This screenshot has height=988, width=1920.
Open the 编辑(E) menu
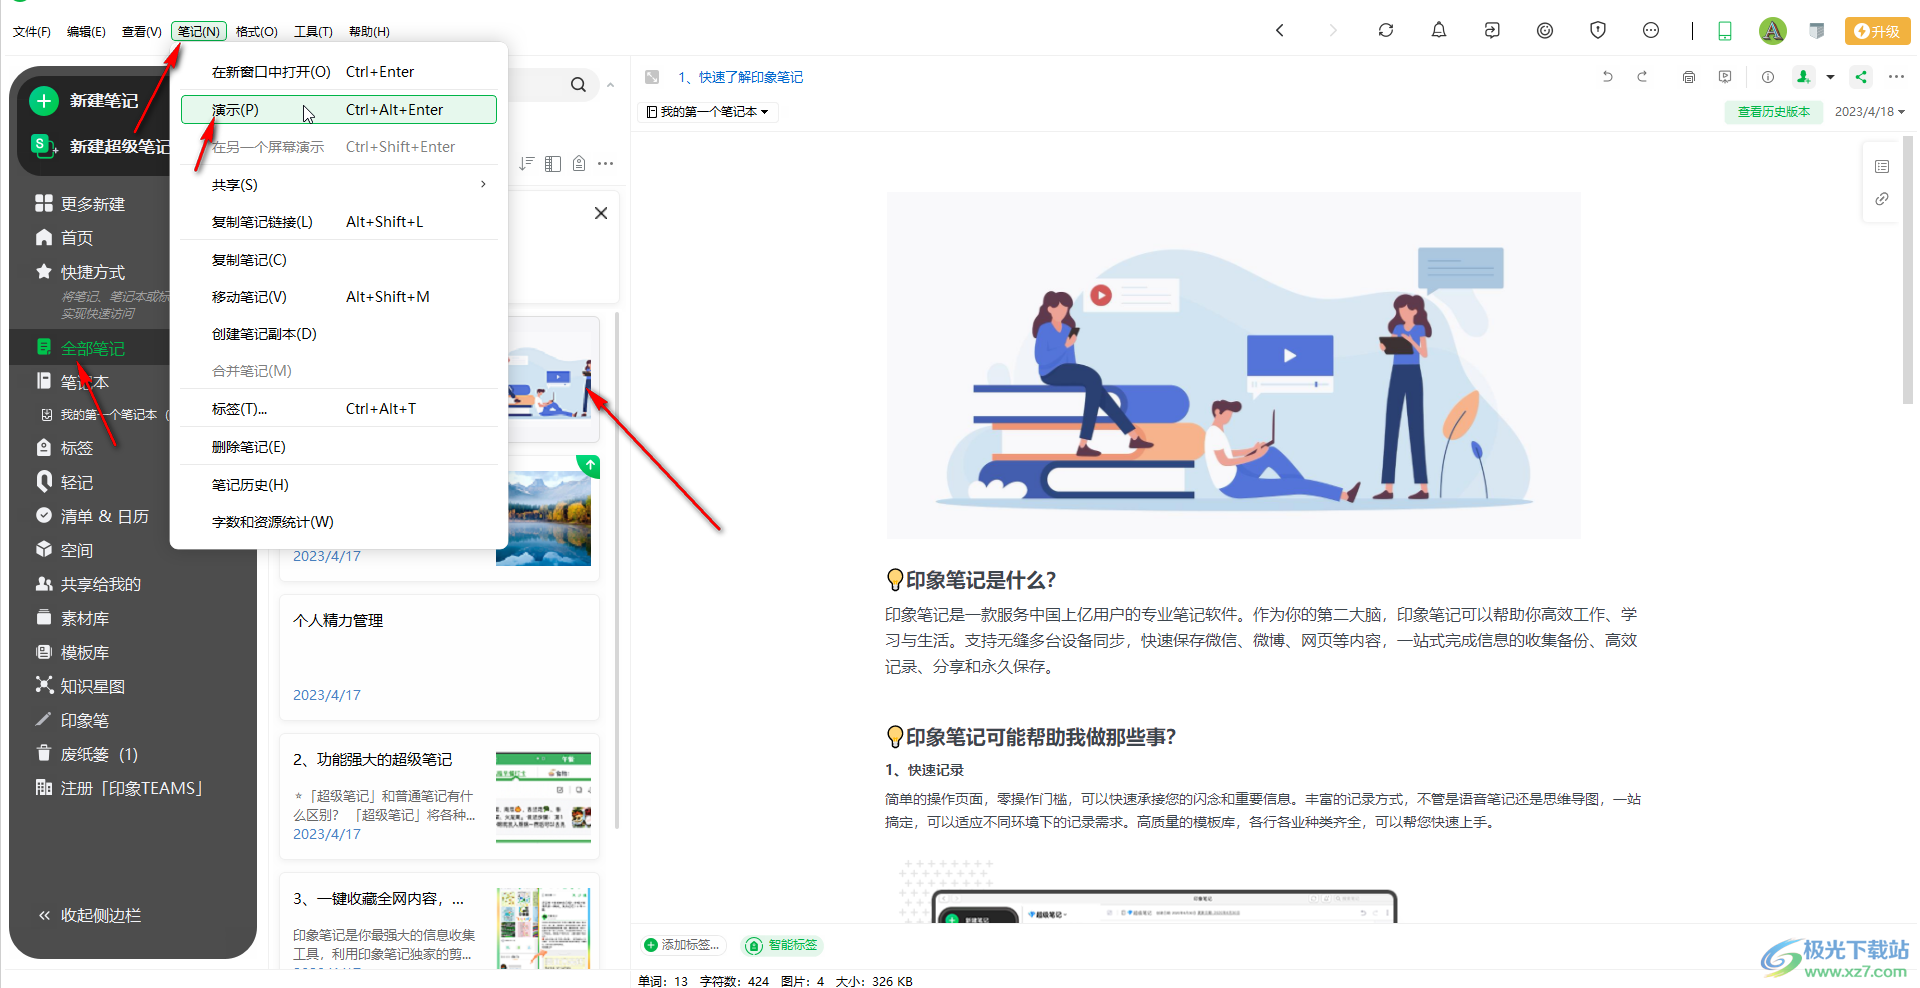coord(86,32)
